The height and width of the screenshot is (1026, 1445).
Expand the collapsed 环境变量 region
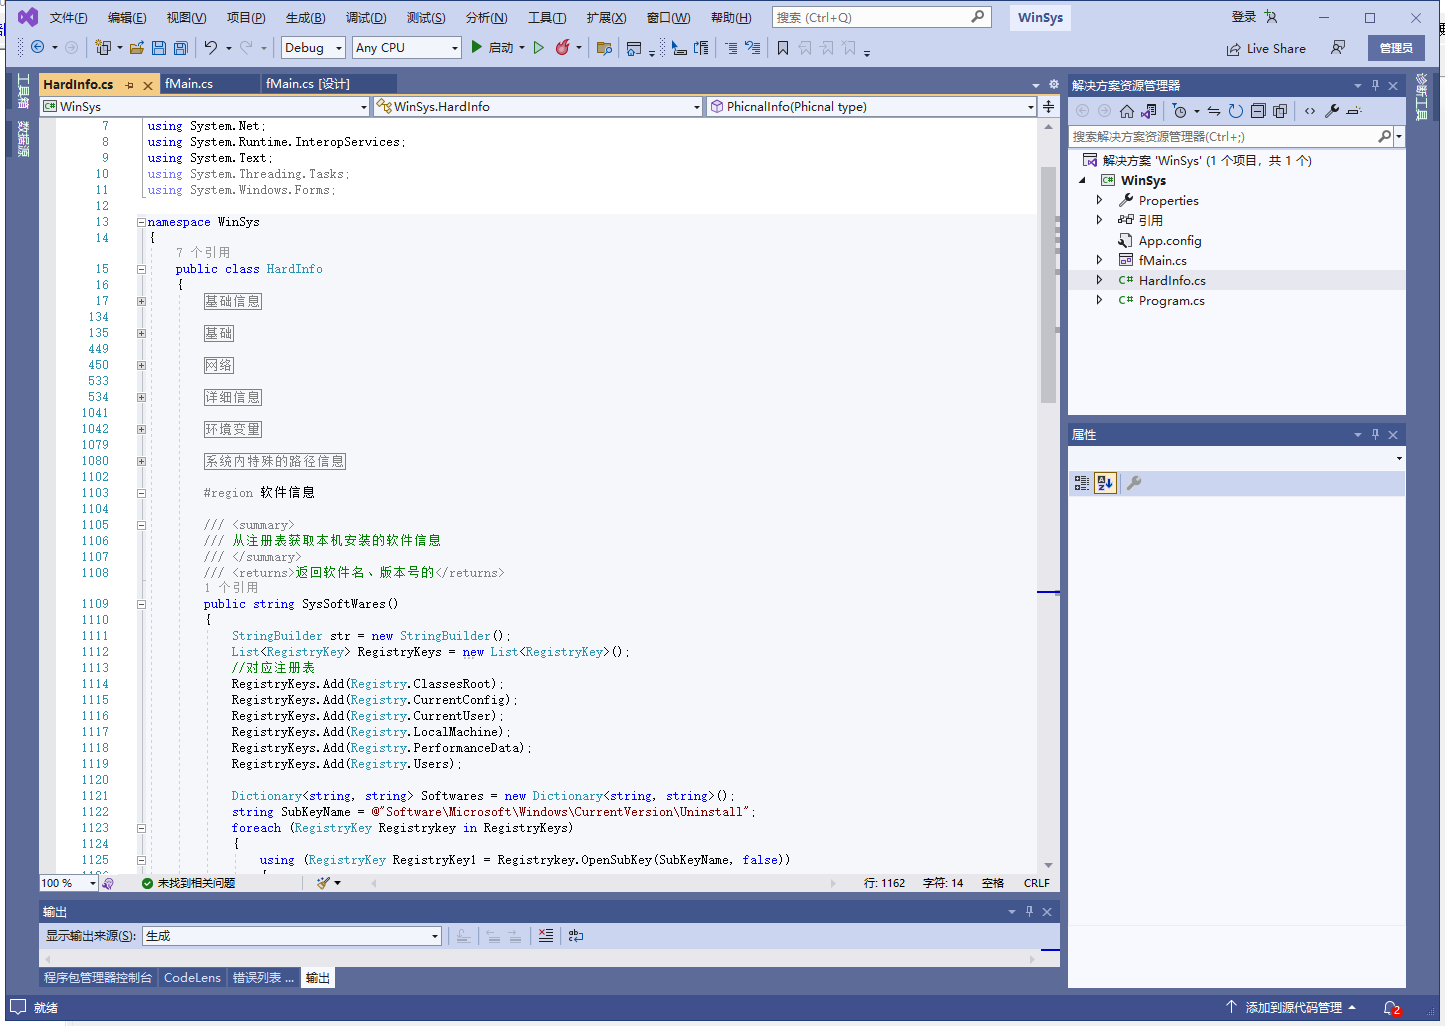pos(141,429)
